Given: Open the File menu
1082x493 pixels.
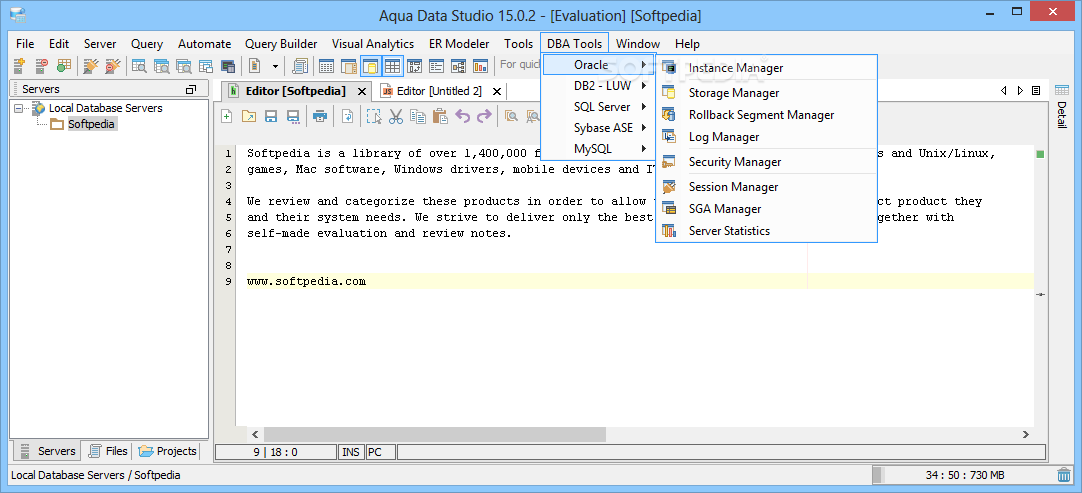Looking at the screenshot, I should coord(25,44).
